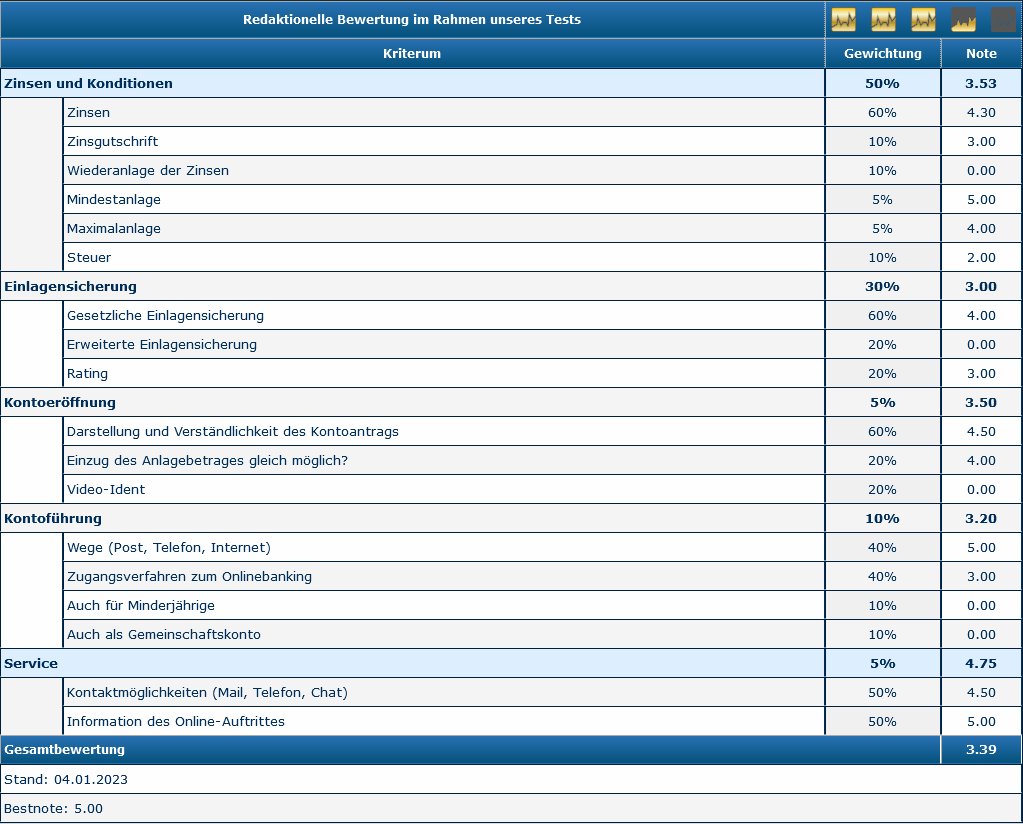1023x824 pixels.
Task: Click the Steuer criterion label
Action: [x=89, y=258]
